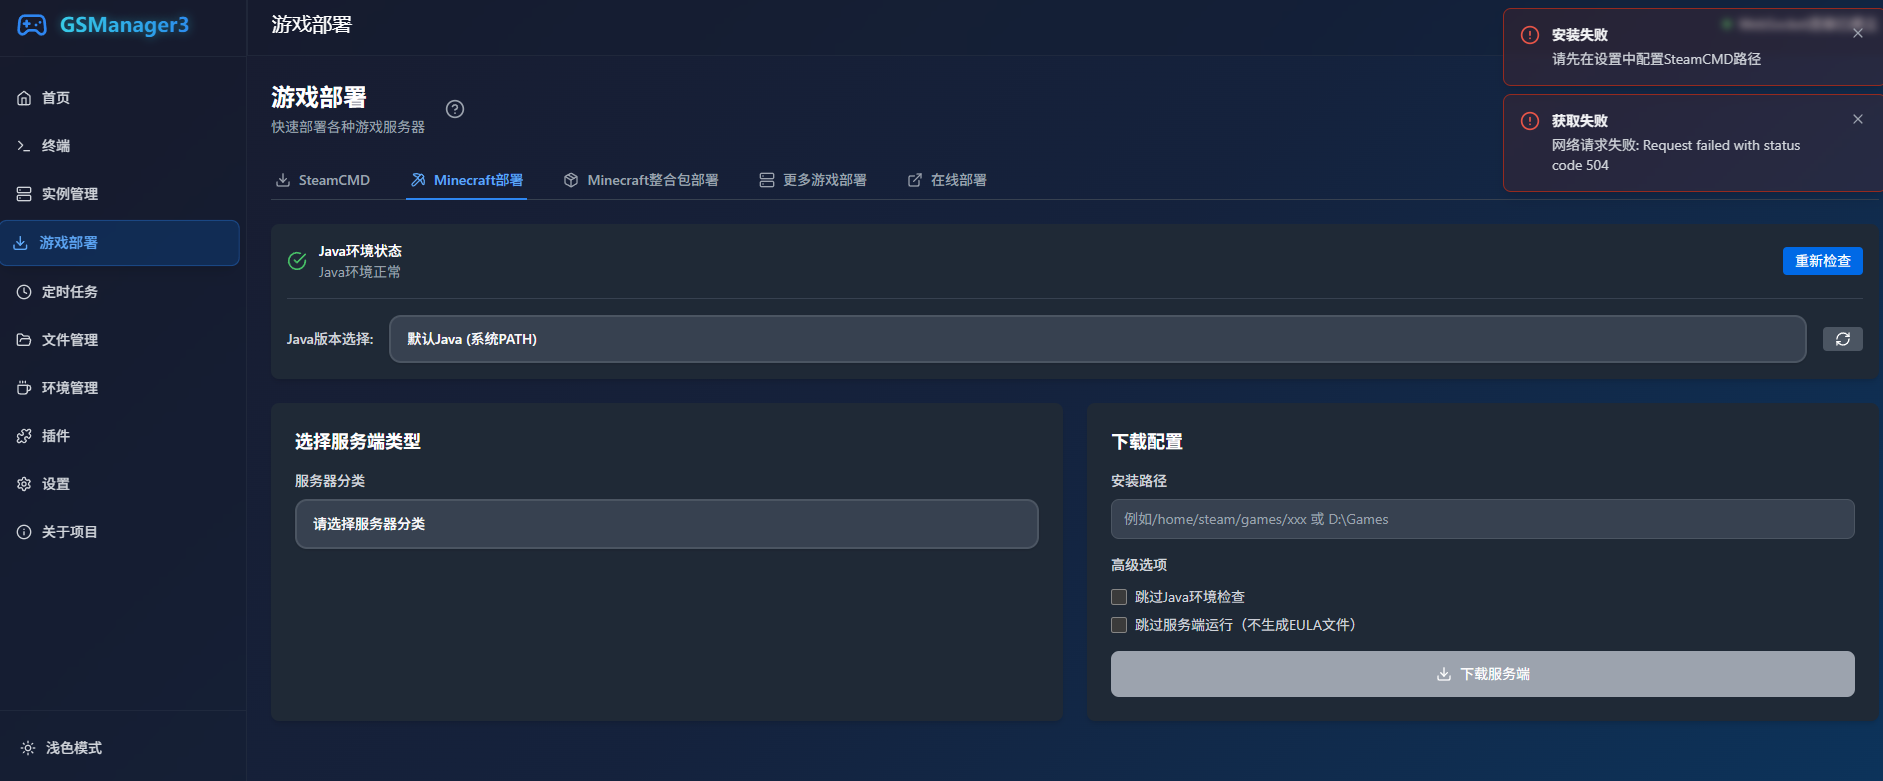
Task: Close the 安装失败 notification
Action: 1858,33
